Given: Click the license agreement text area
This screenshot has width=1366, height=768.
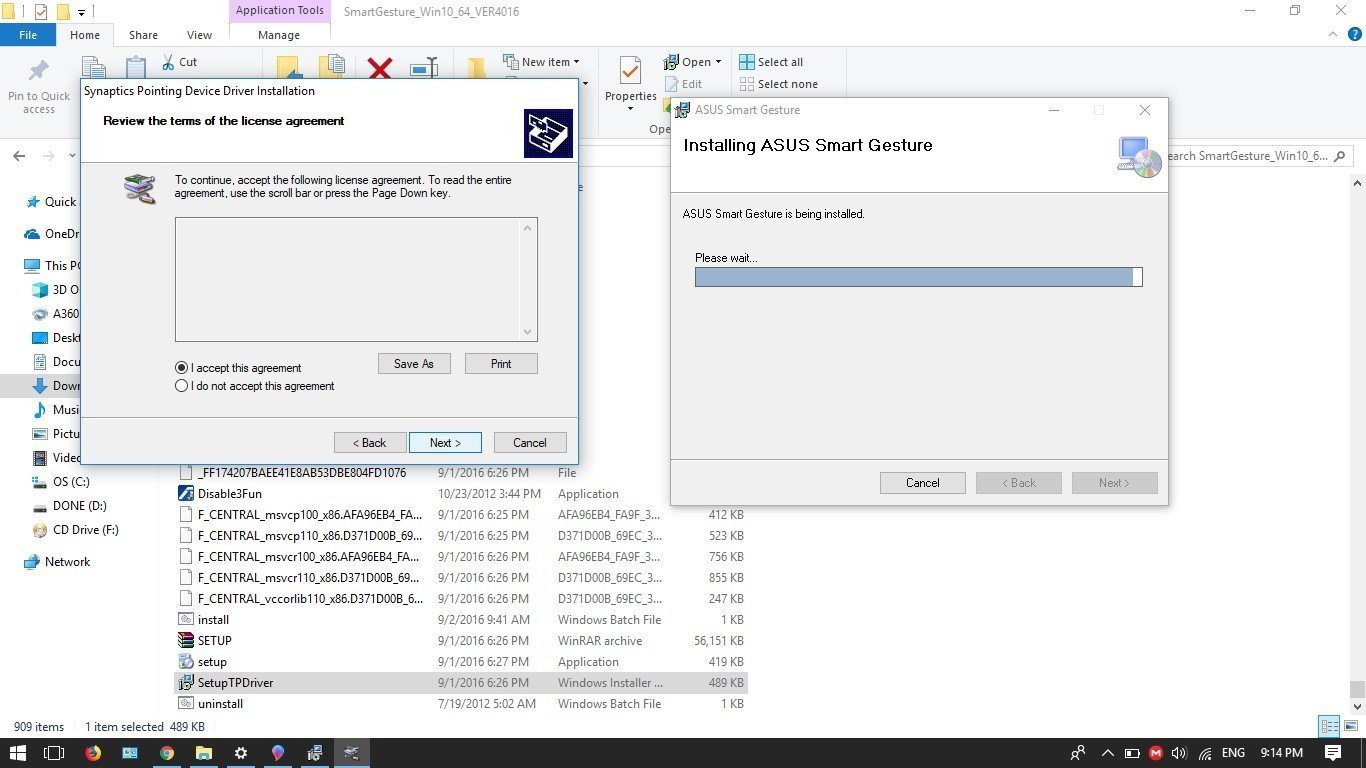Looking at the screenshot, I should (x=347, y=280).
